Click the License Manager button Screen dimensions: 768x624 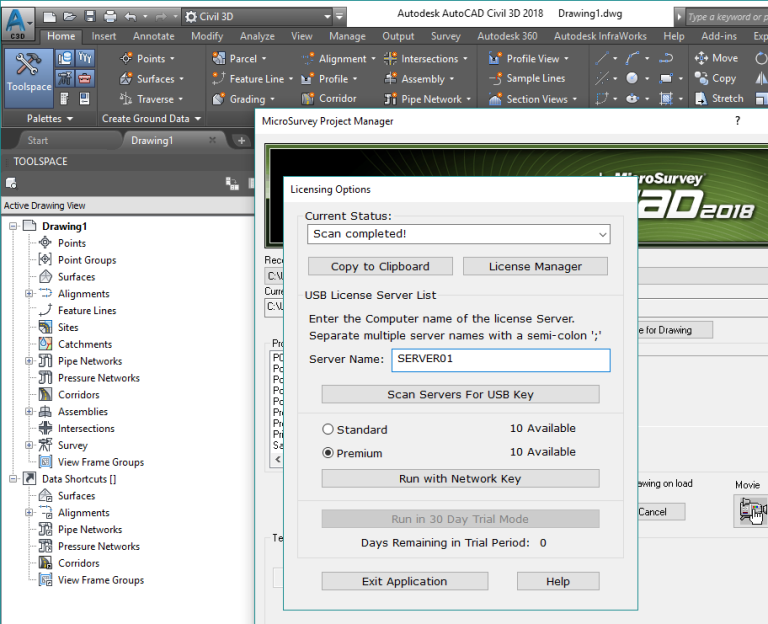click(x=535, y=266)
